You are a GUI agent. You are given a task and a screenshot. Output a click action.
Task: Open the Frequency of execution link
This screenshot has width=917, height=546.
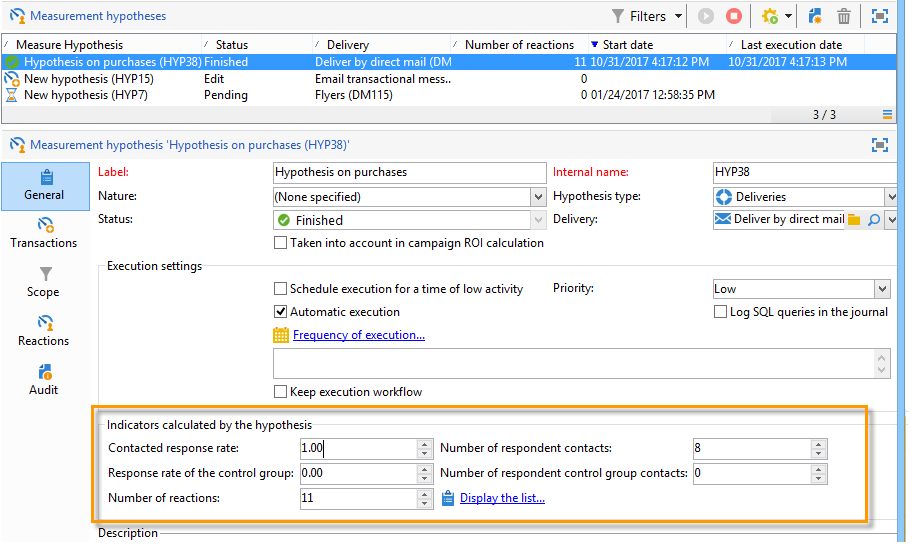tap(358, 335)
